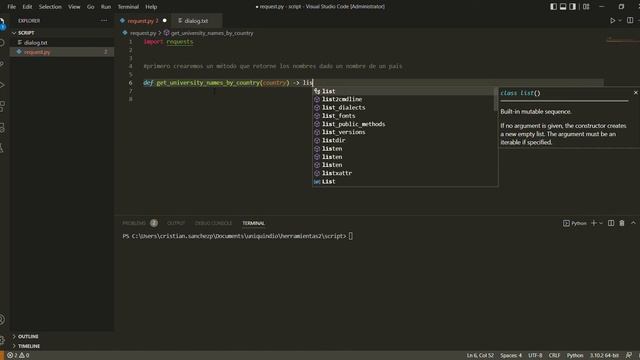640x360 pixels.
Task: Open the Testing flask view
Action: click(x=2, y=149)
